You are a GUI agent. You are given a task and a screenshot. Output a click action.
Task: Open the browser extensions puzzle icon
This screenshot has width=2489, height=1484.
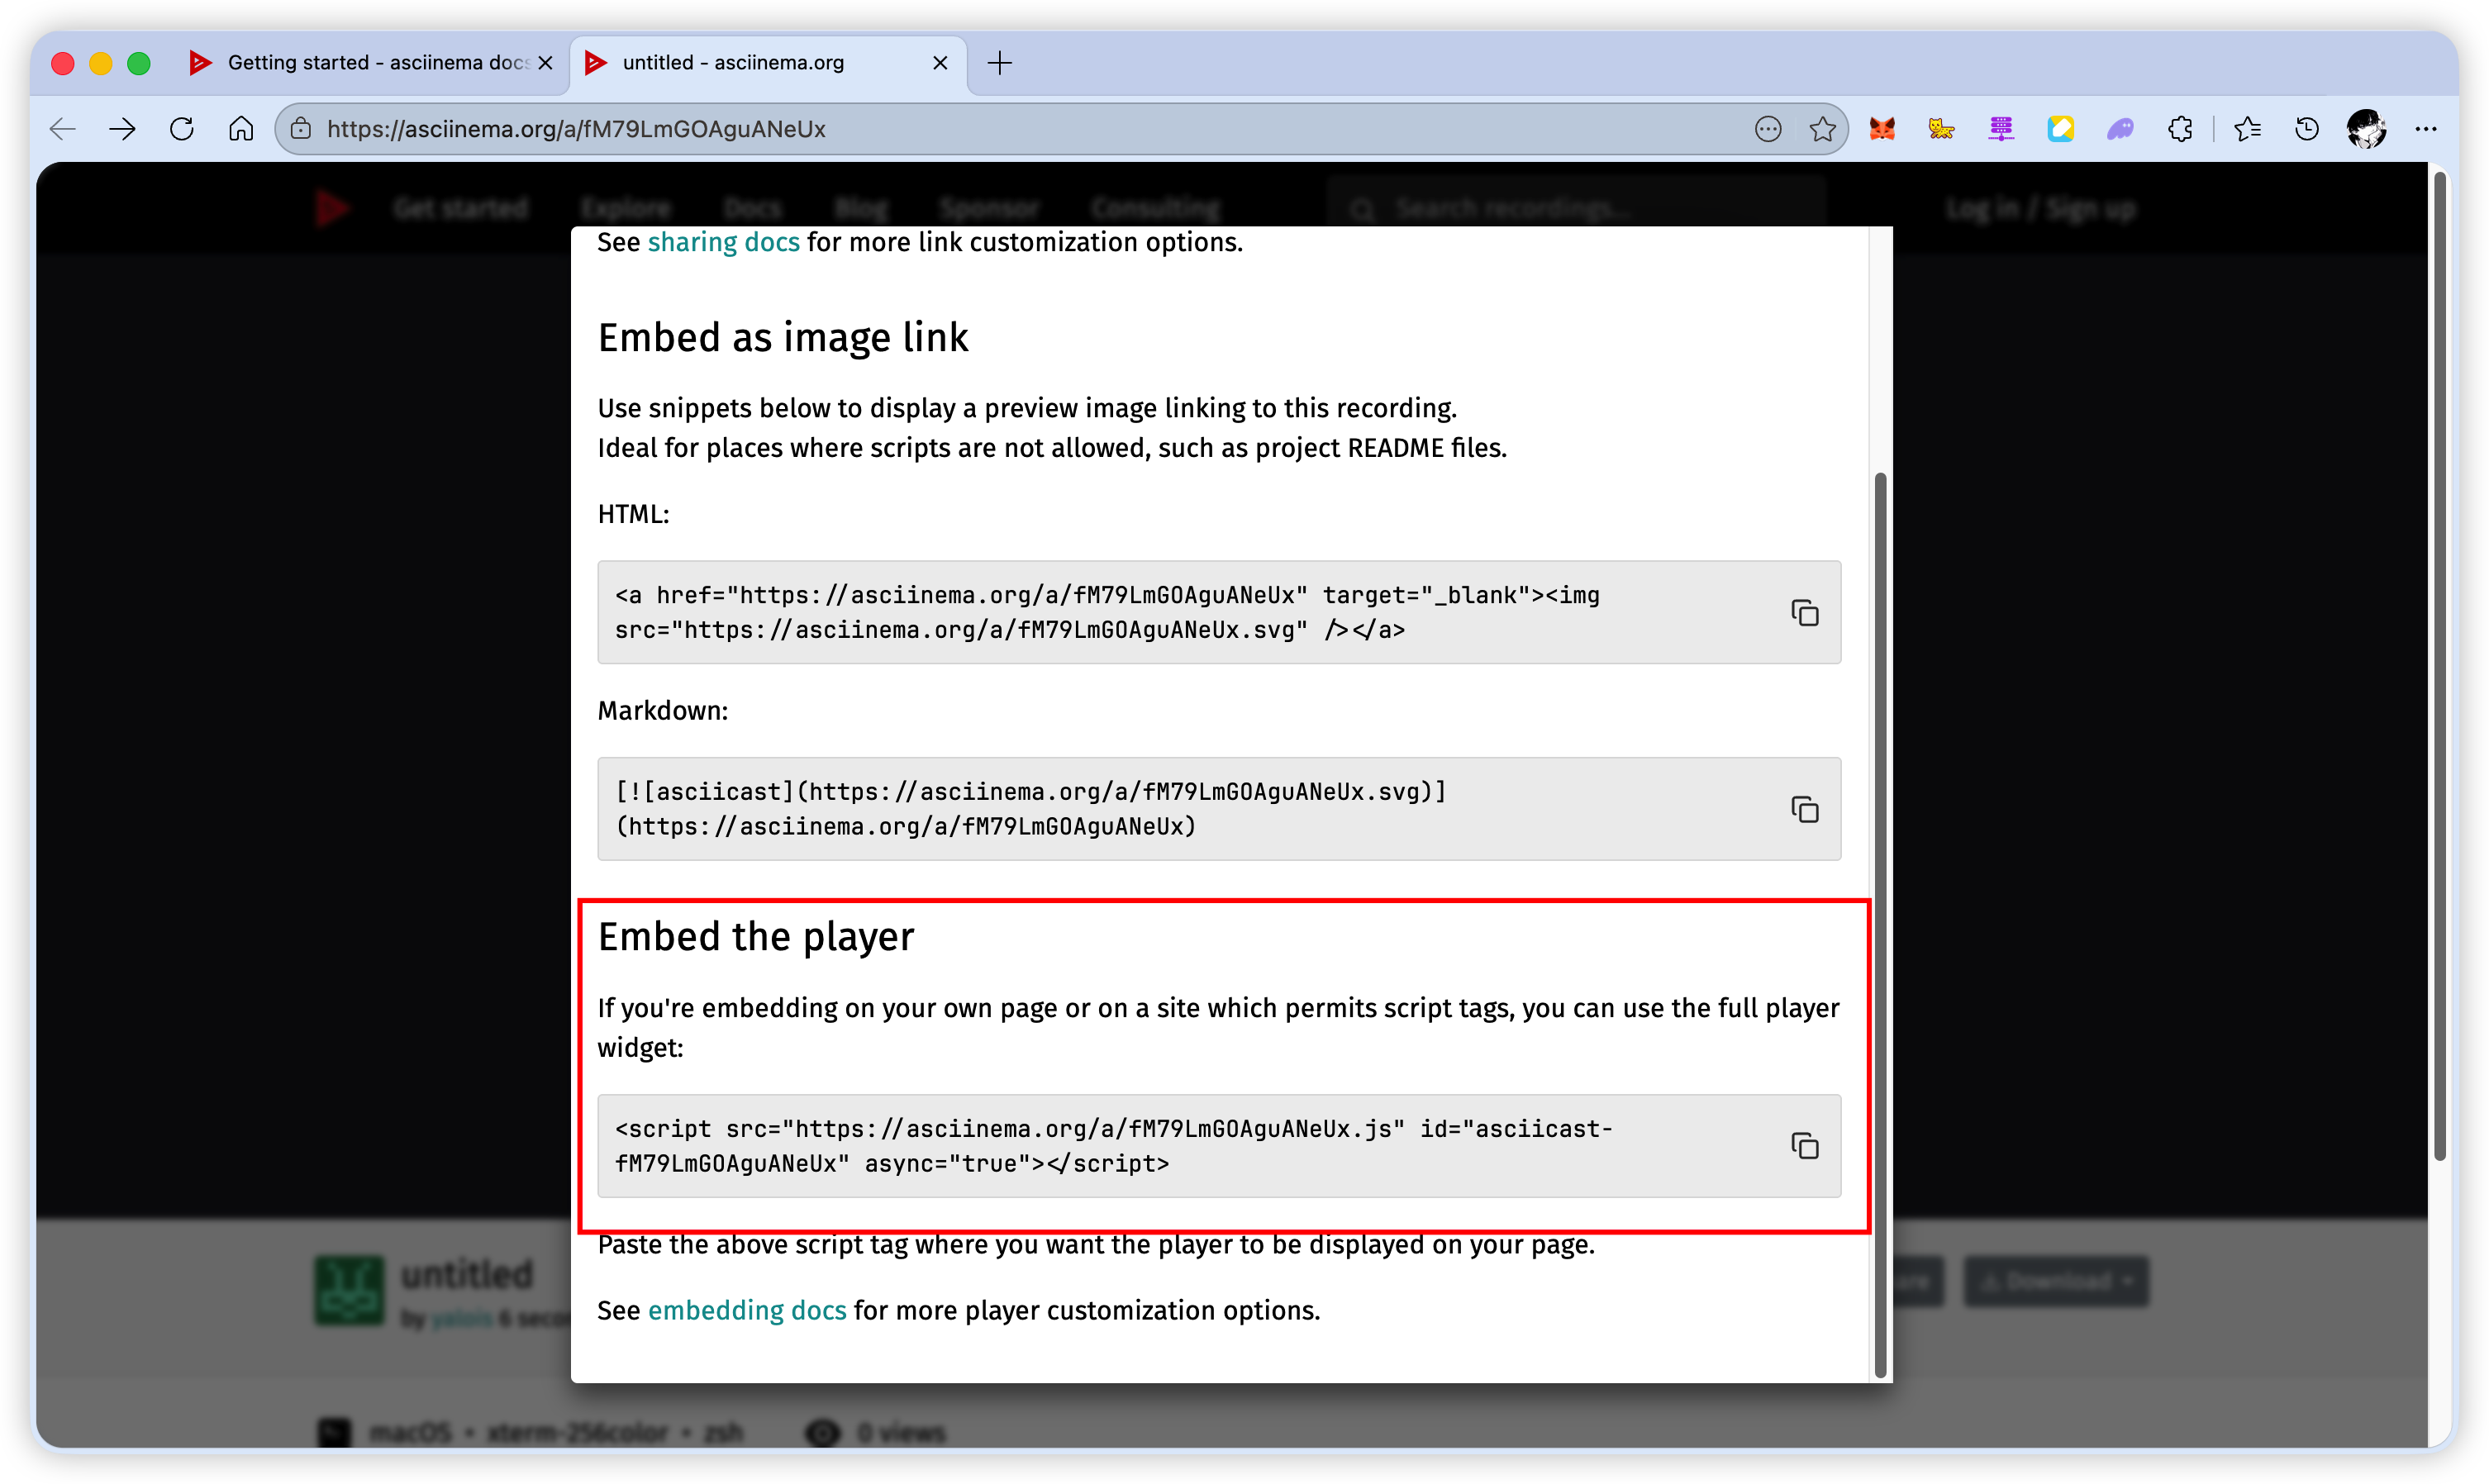pos(2180,129)
